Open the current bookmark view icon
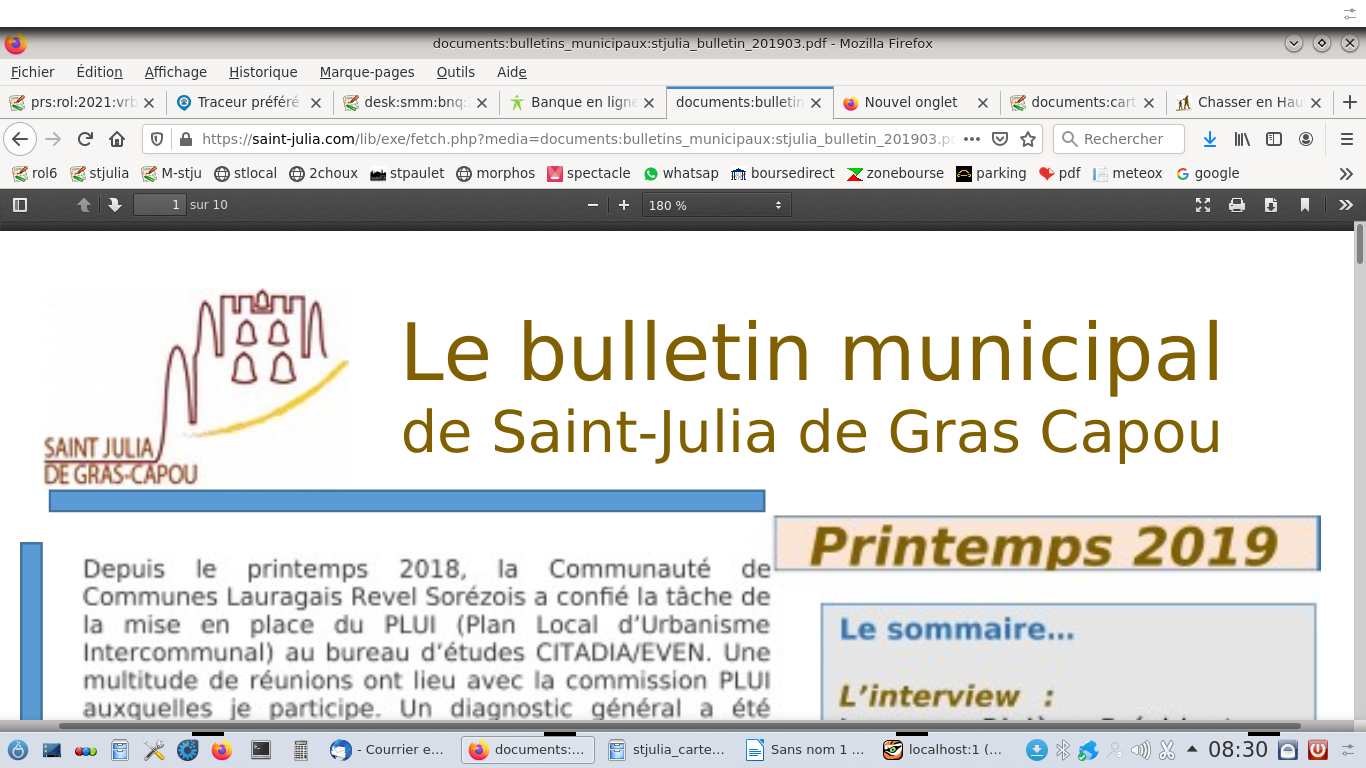This screenshot has width=1366, height=768. point(1304,205)
